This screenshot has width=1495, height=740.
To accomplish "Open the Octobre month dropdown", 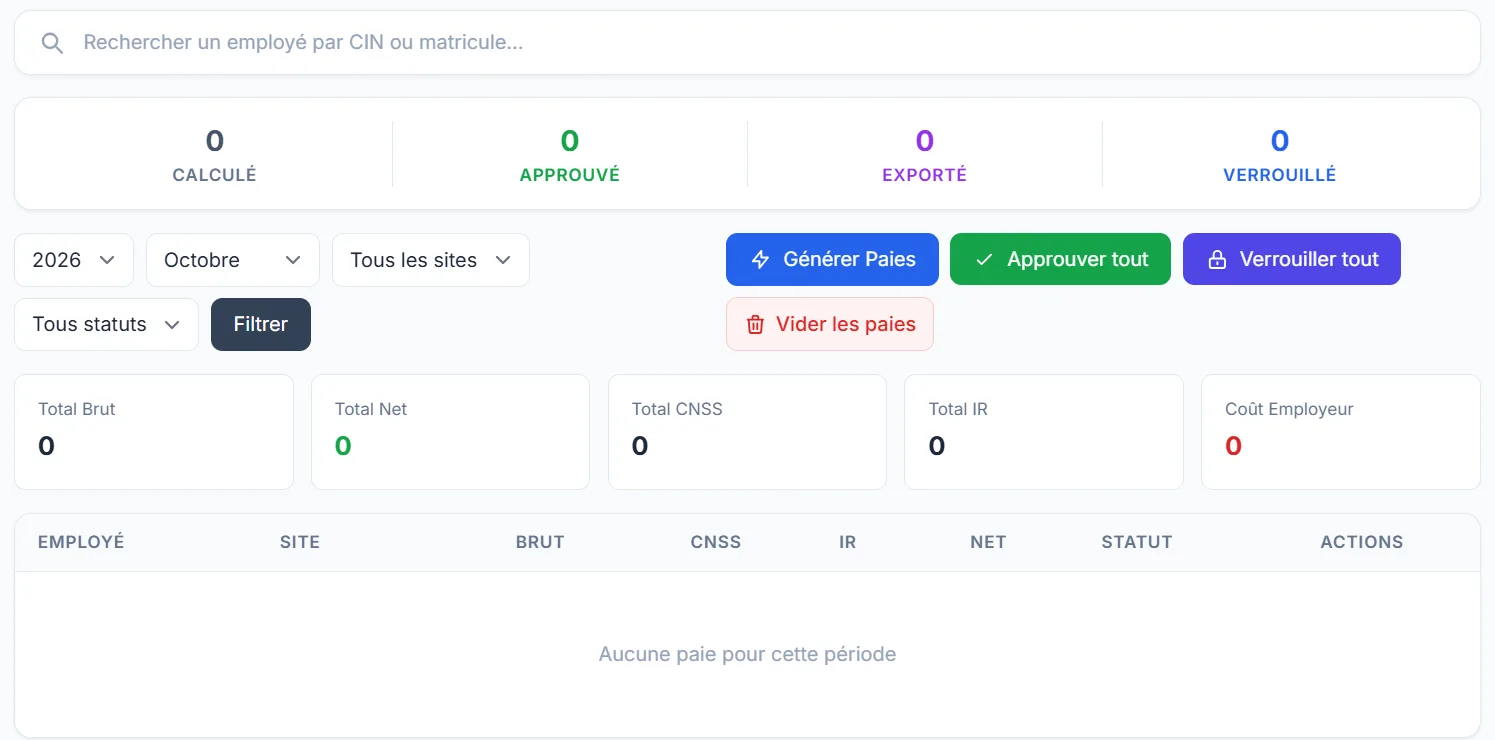I will [x=233, y=260].
